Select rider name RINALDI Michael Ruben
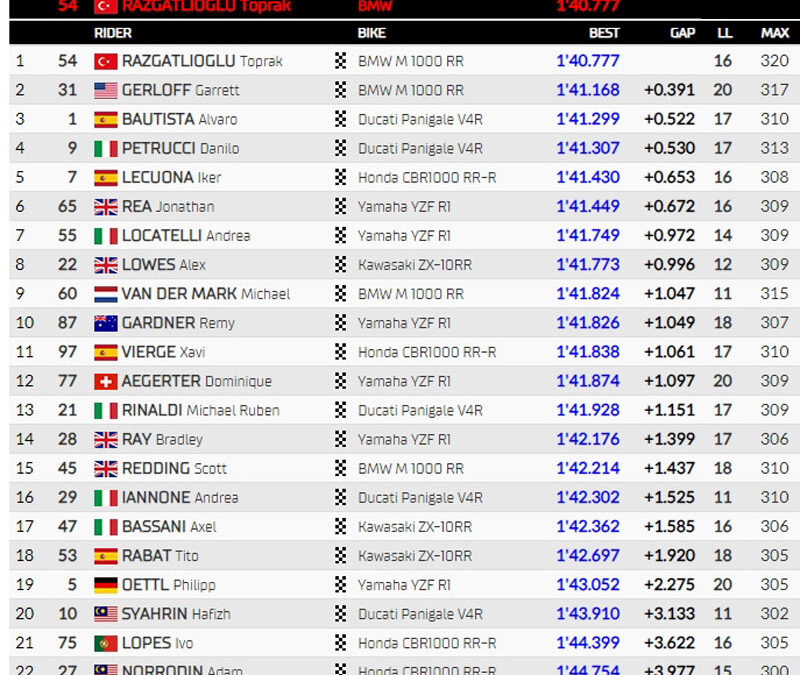Viewport: 800px width, 675px height. 201,410
